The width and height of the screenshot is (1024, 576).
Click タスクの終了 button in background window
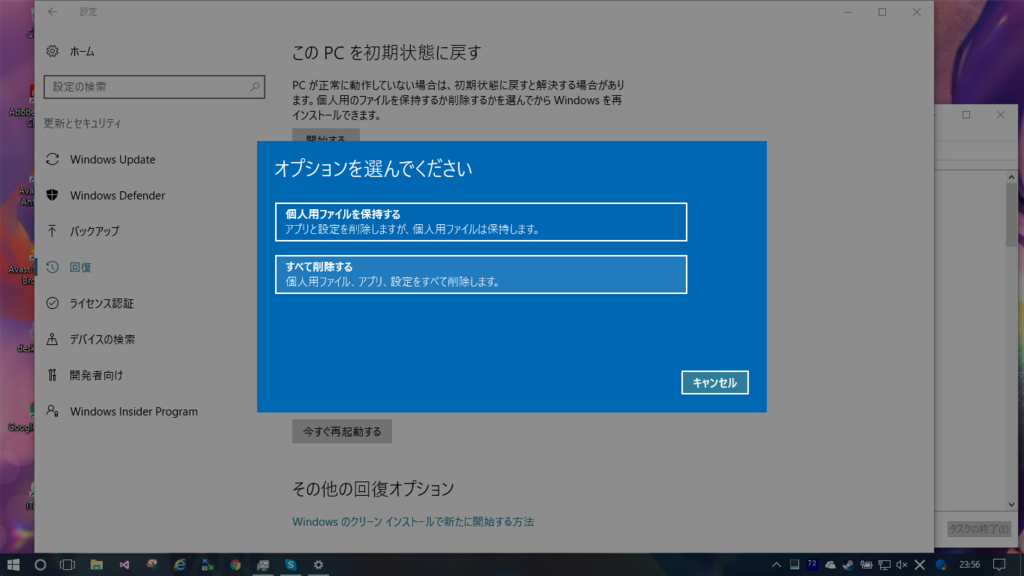[x=978, y=529]
